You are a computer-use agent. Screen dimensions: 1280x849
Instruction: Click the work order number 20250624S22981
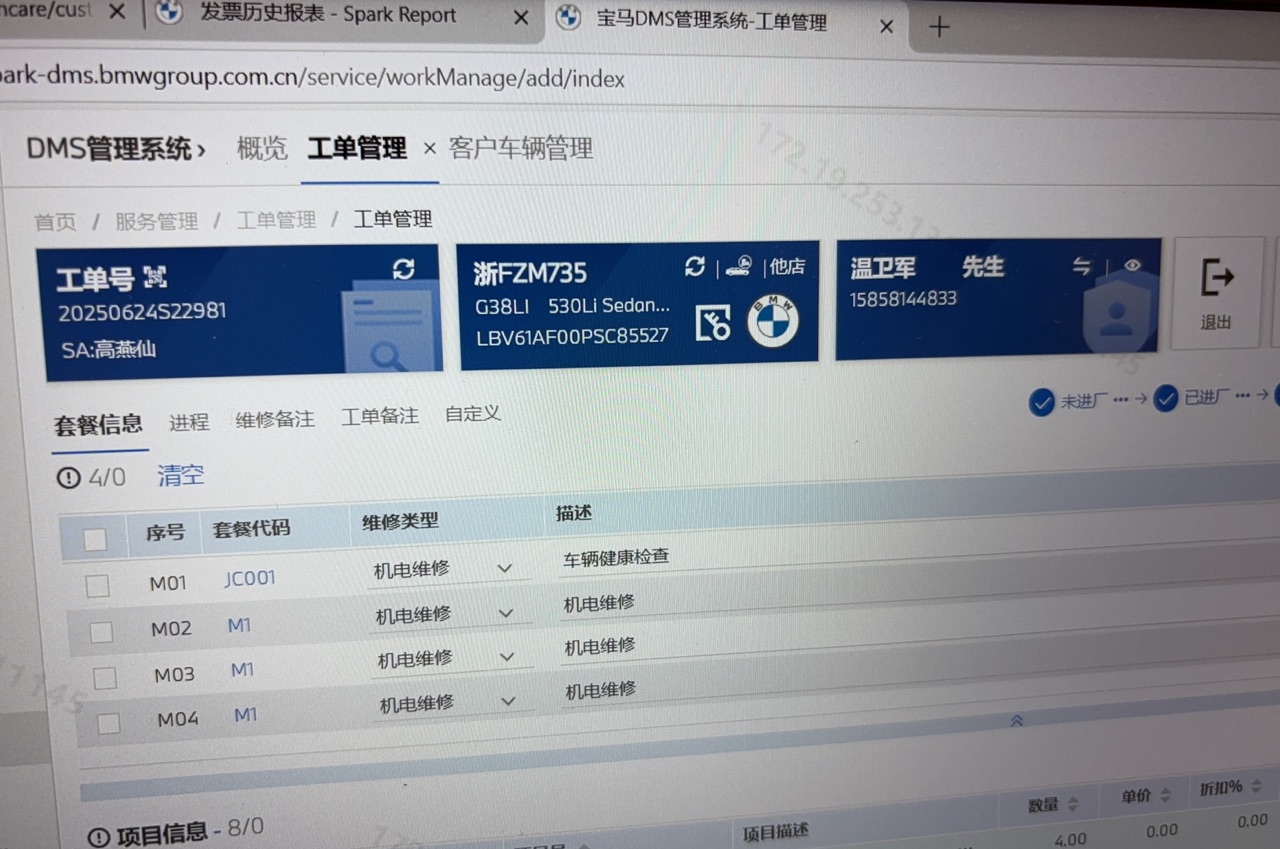pyautogui.click(x=142, y=312)
